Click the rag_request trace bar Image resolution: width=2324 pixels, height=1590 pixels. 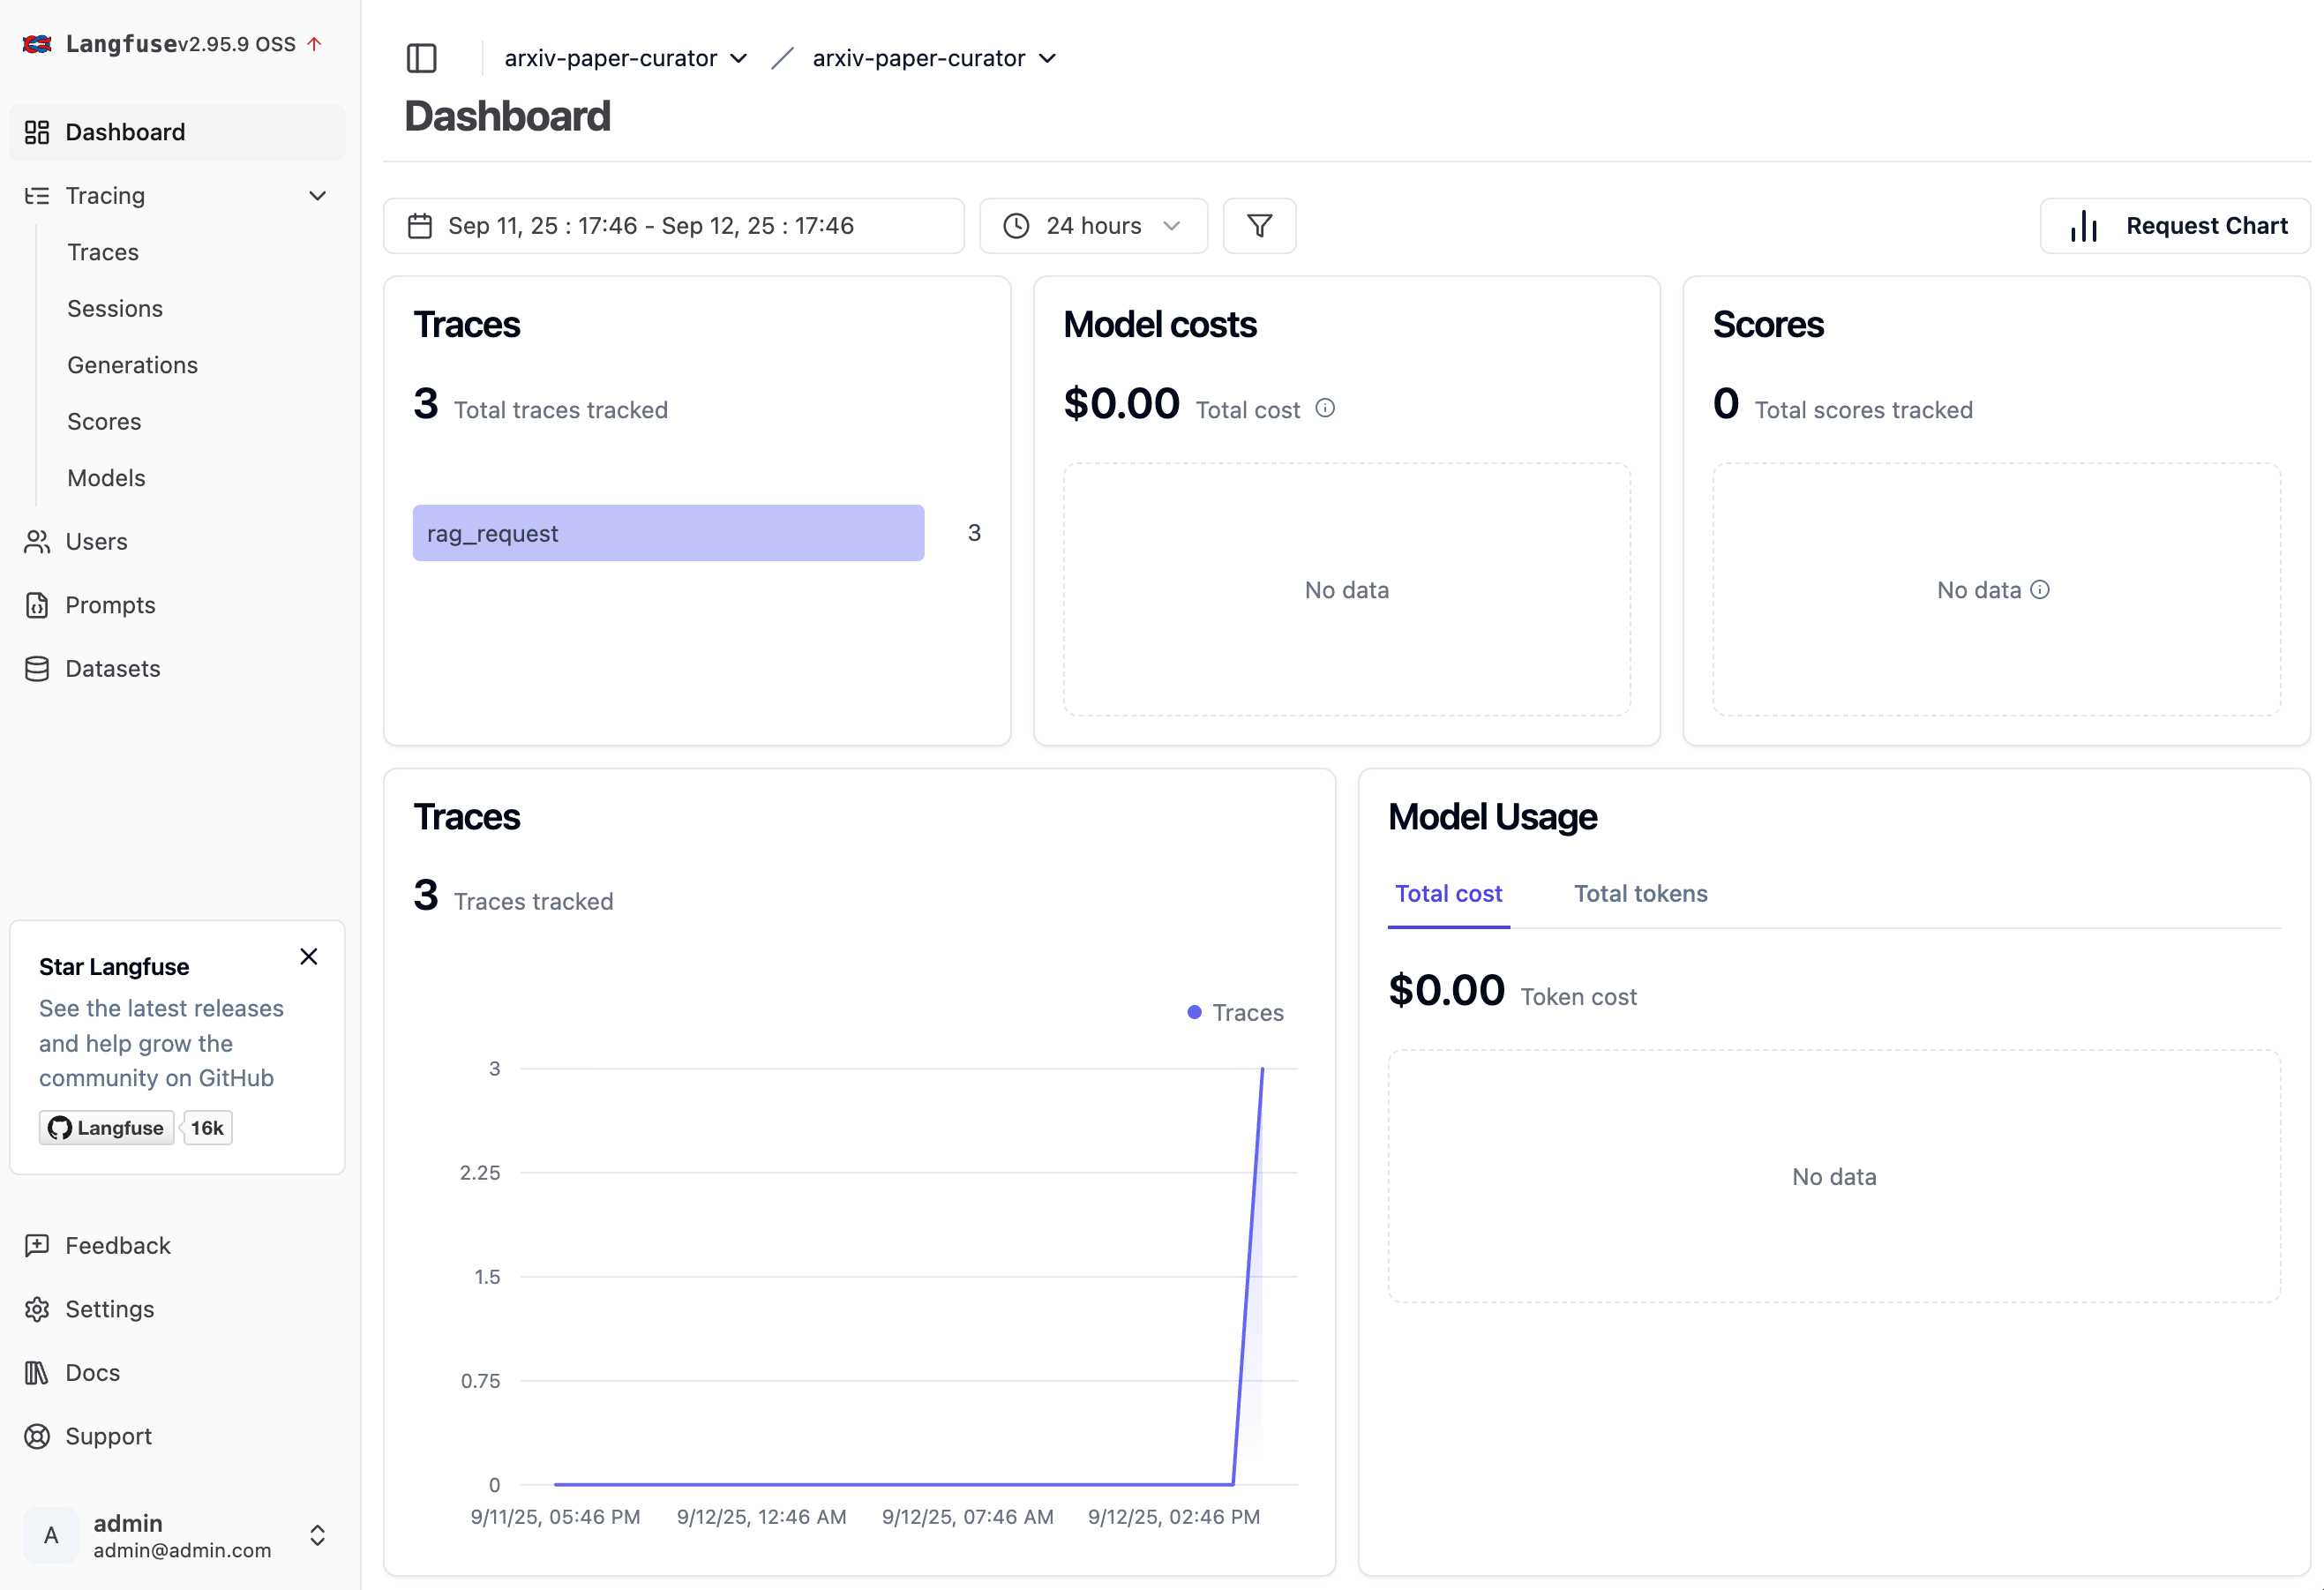click(x=668, y=533)
